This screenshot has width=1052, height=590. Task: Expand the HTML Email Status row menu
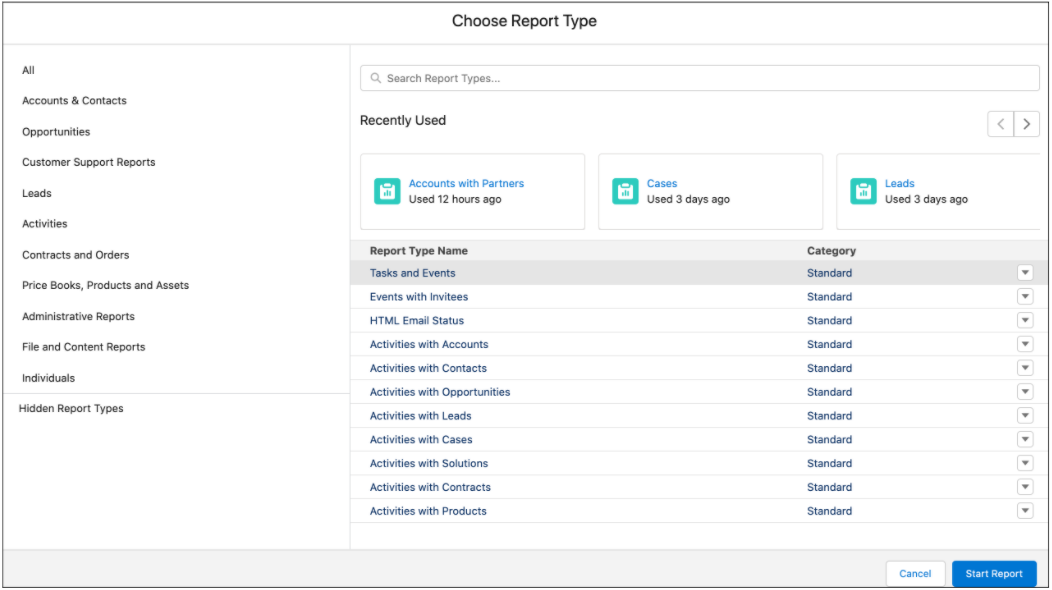coord(1025,321)
